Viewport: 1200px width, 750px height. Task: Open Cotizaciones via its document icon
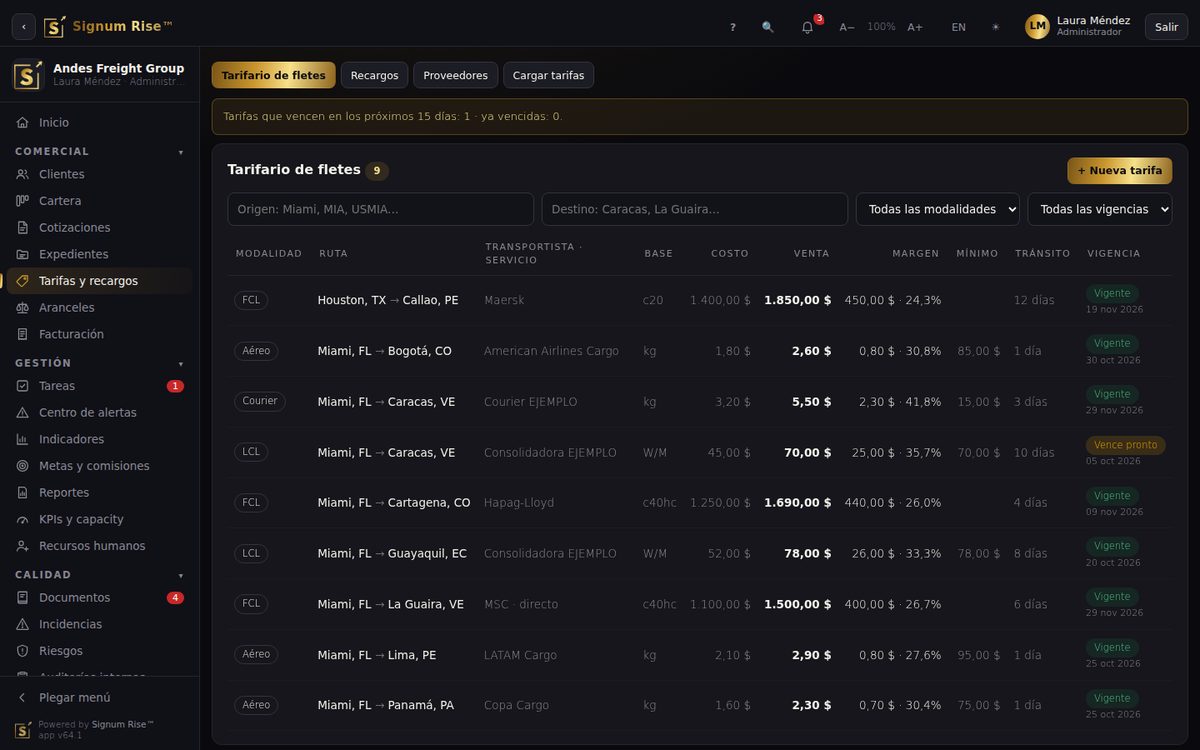(x=22, y=228)
